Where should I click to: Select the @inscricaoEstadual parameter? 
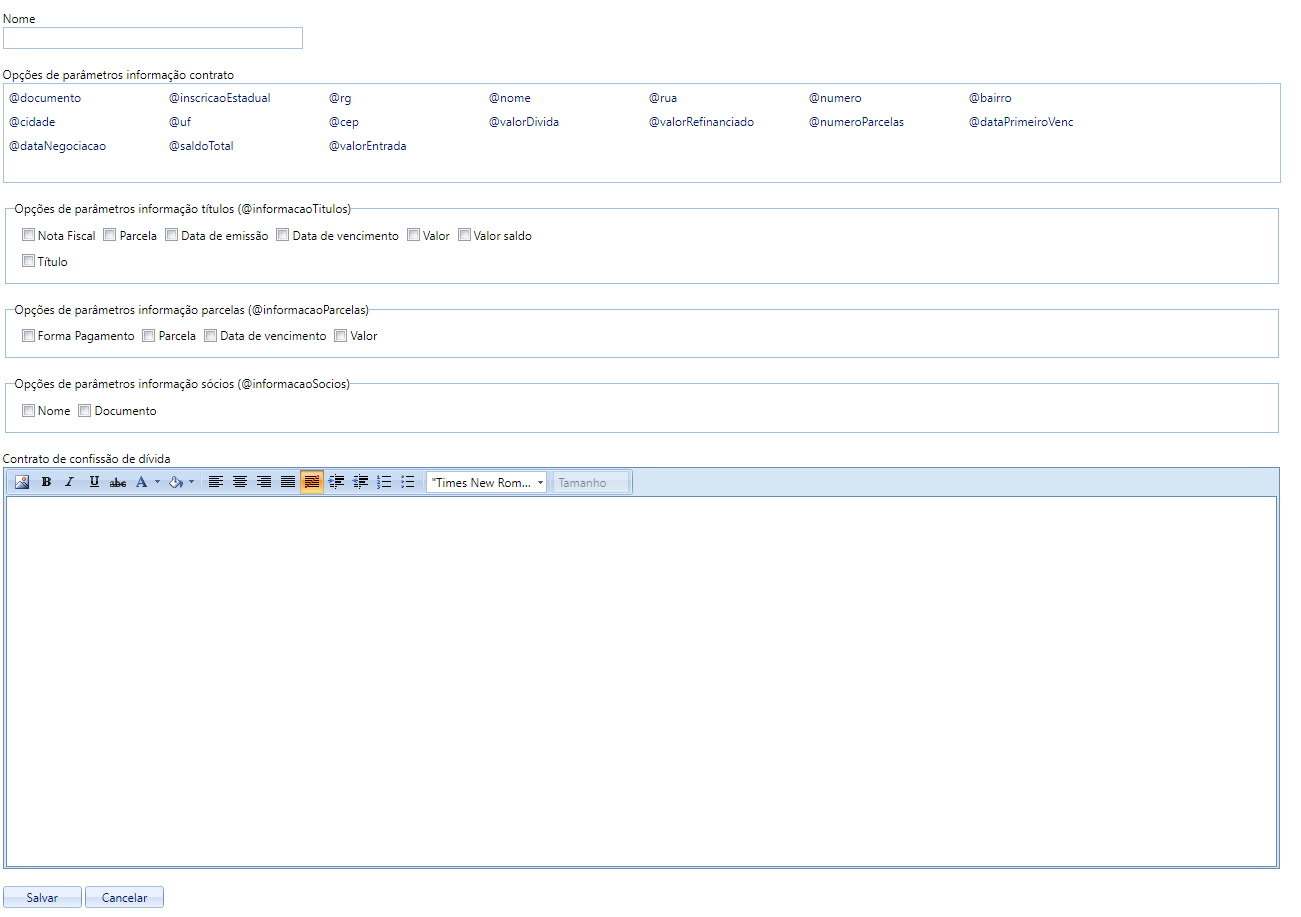(220, 98)
